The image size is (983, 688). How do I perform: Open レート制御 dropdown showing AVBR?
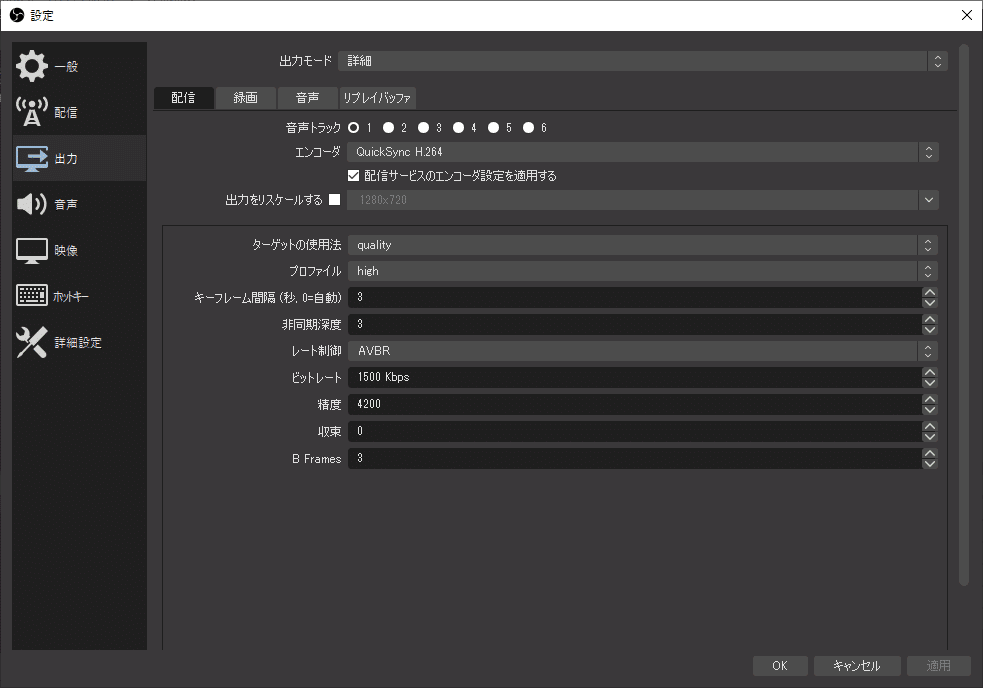tap(643, 351)
